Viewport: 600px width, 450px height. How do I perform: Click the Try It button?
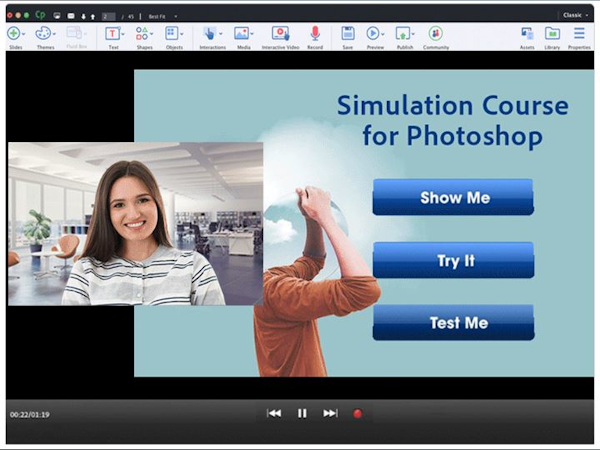(453, 260)
